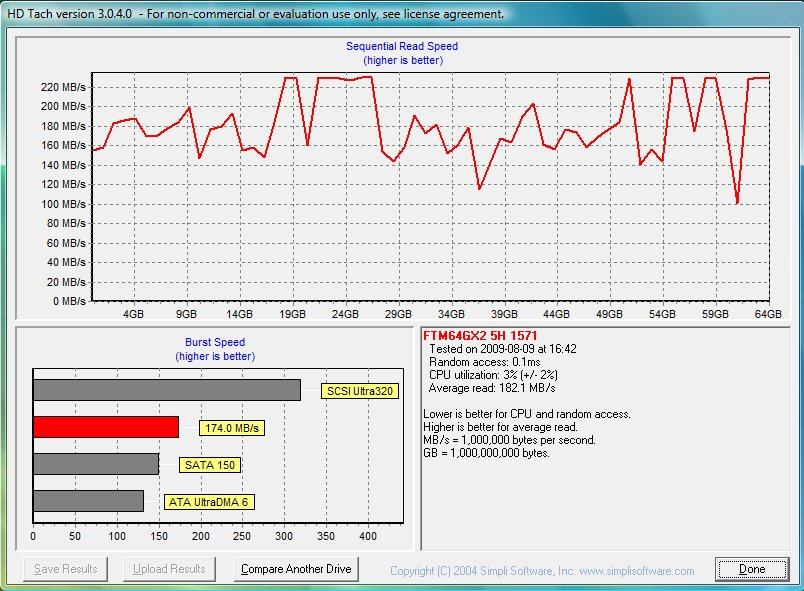Click the Done button
Image resolution: width=804 pixels, height=591 pixels.
tap(752, 569)
